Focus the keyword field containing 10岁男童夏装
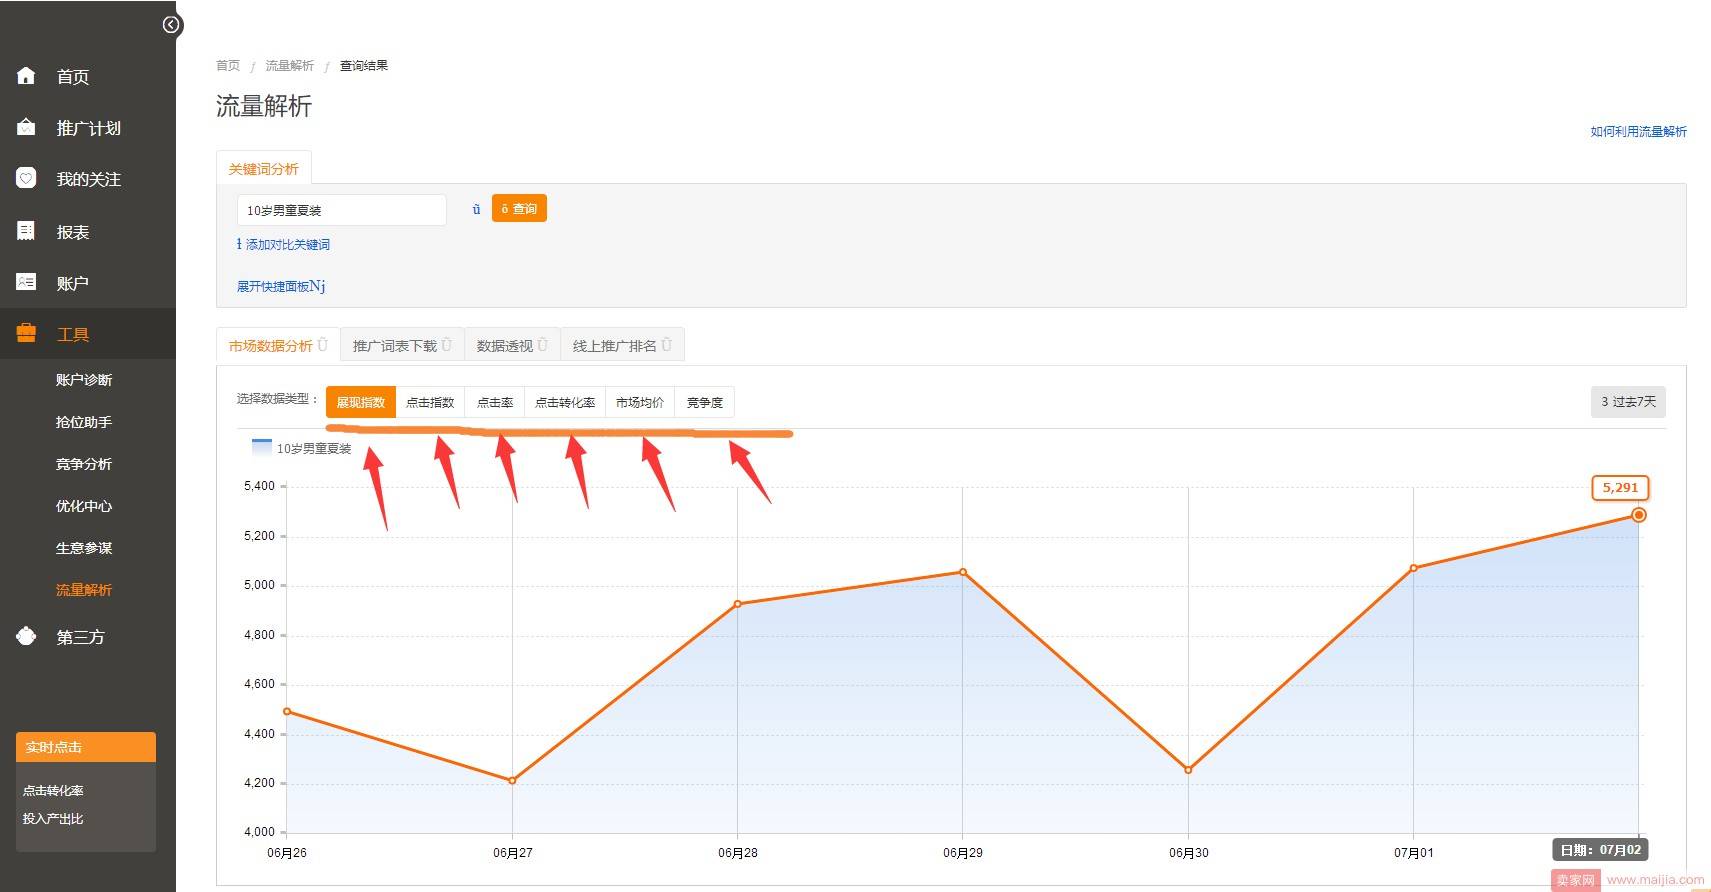The height and width of the screenshot is (892, 1711). coord(341,210)
